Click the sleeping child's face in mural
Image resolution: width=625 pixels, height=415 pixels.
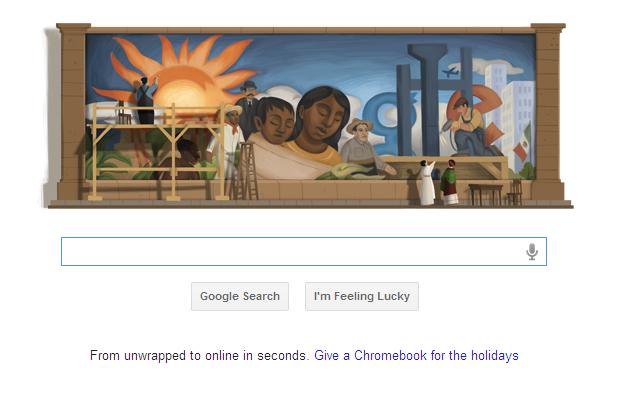pos(275,120)
